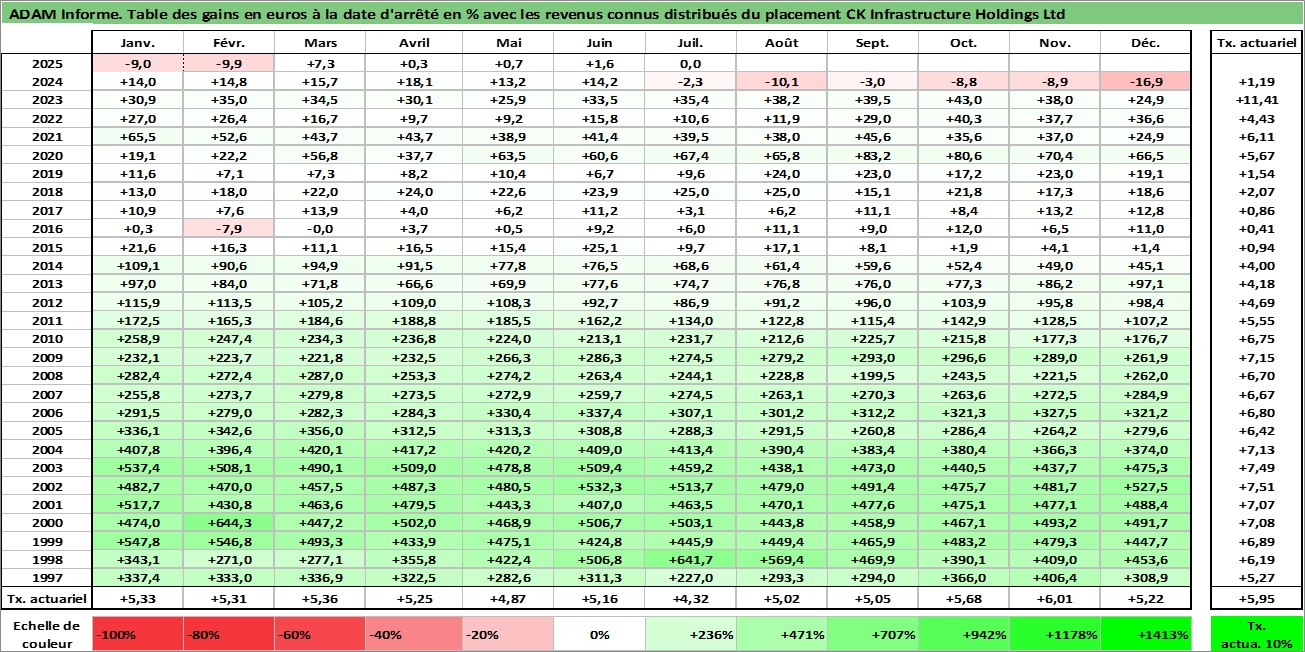Select the 0,0 cell in July 2025
Viewport: 1305px width, 652px height.
click(x=688, y=63)
